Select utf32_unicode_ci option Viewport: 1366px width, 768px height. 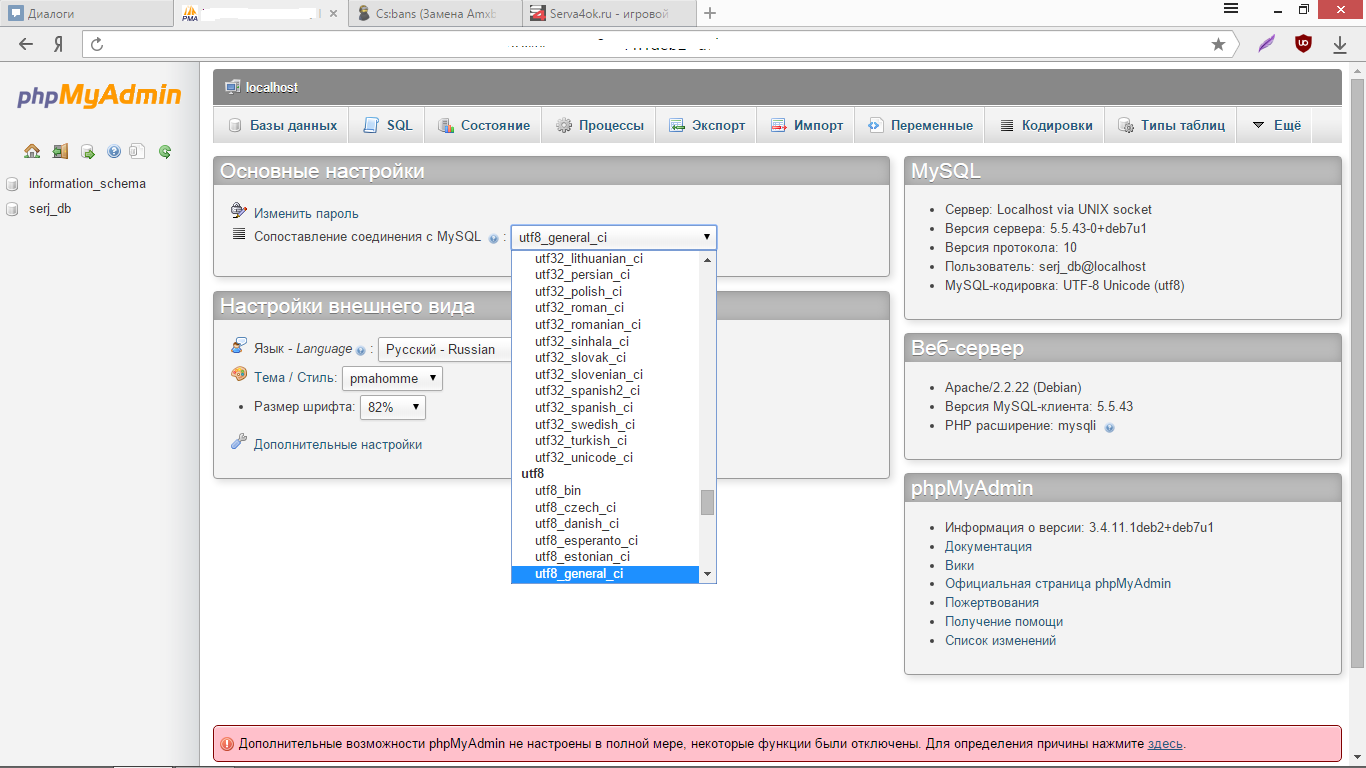(606, 458)
